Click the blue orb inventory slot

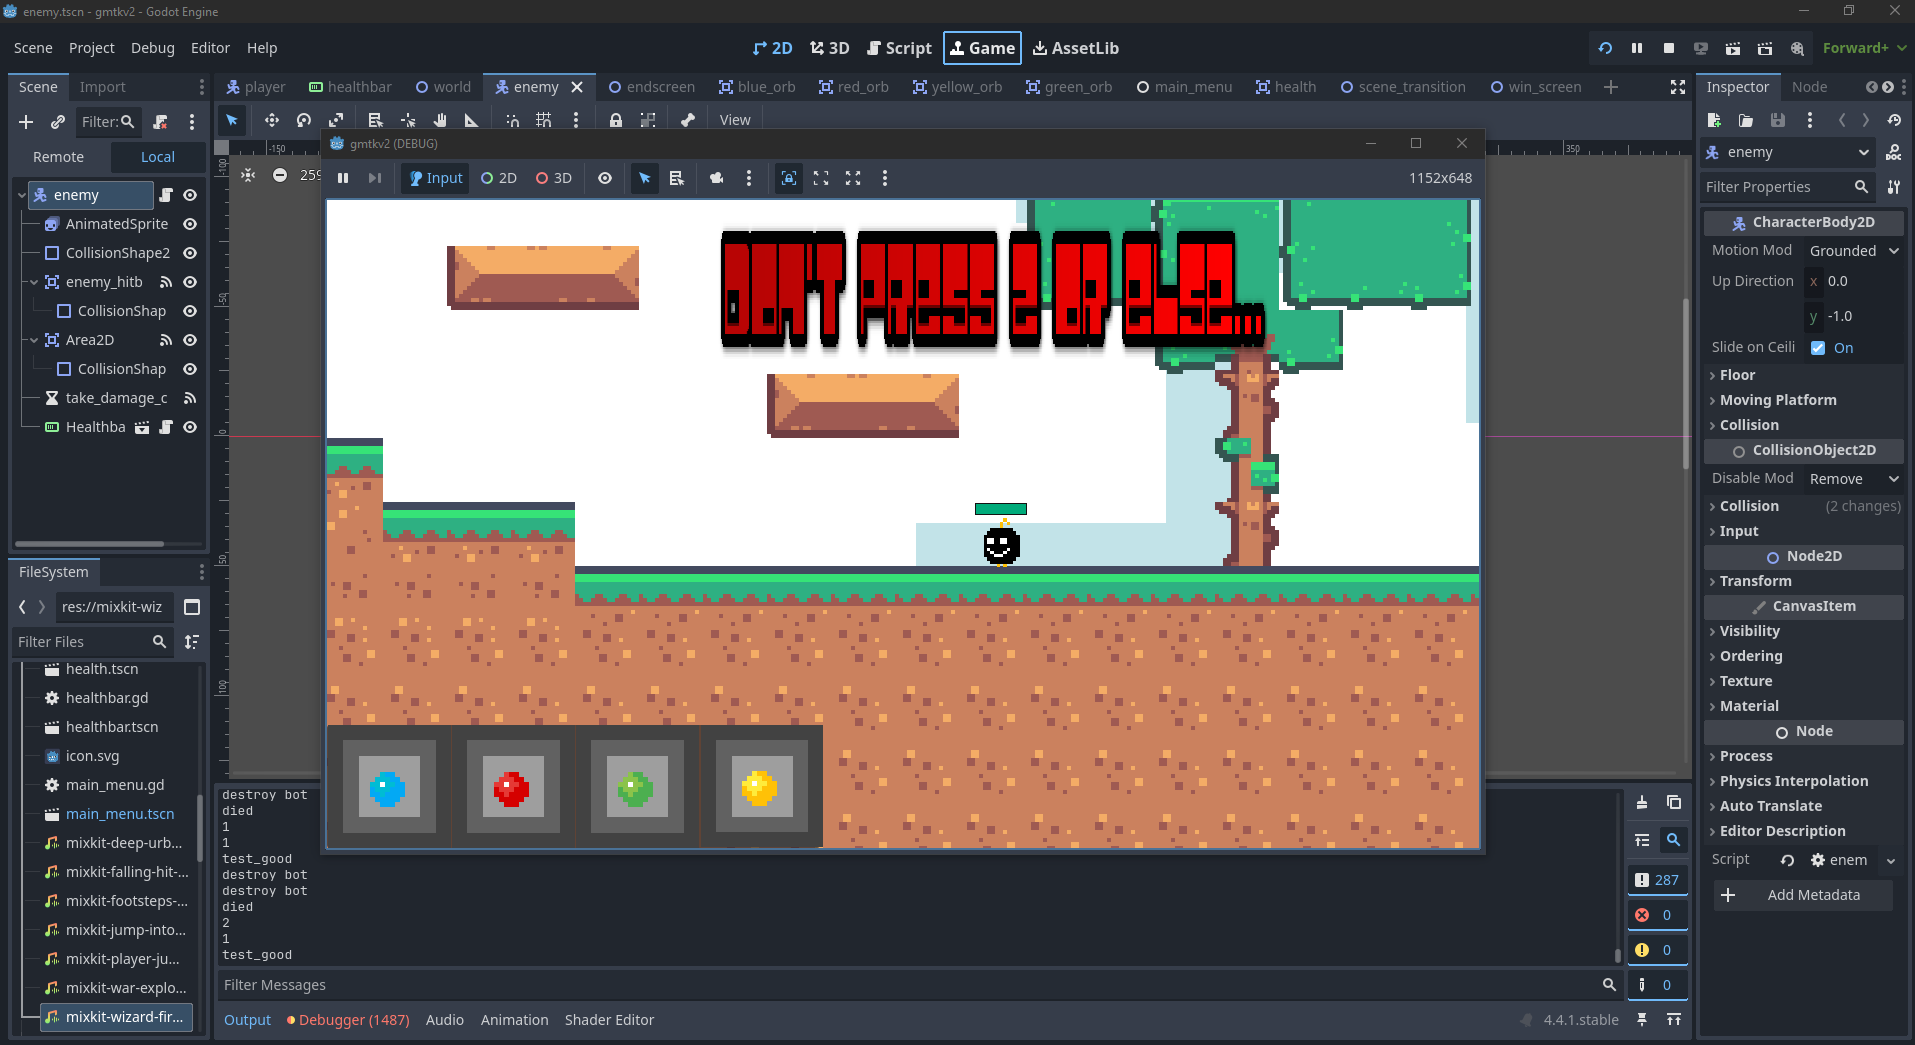coord(389,788)
